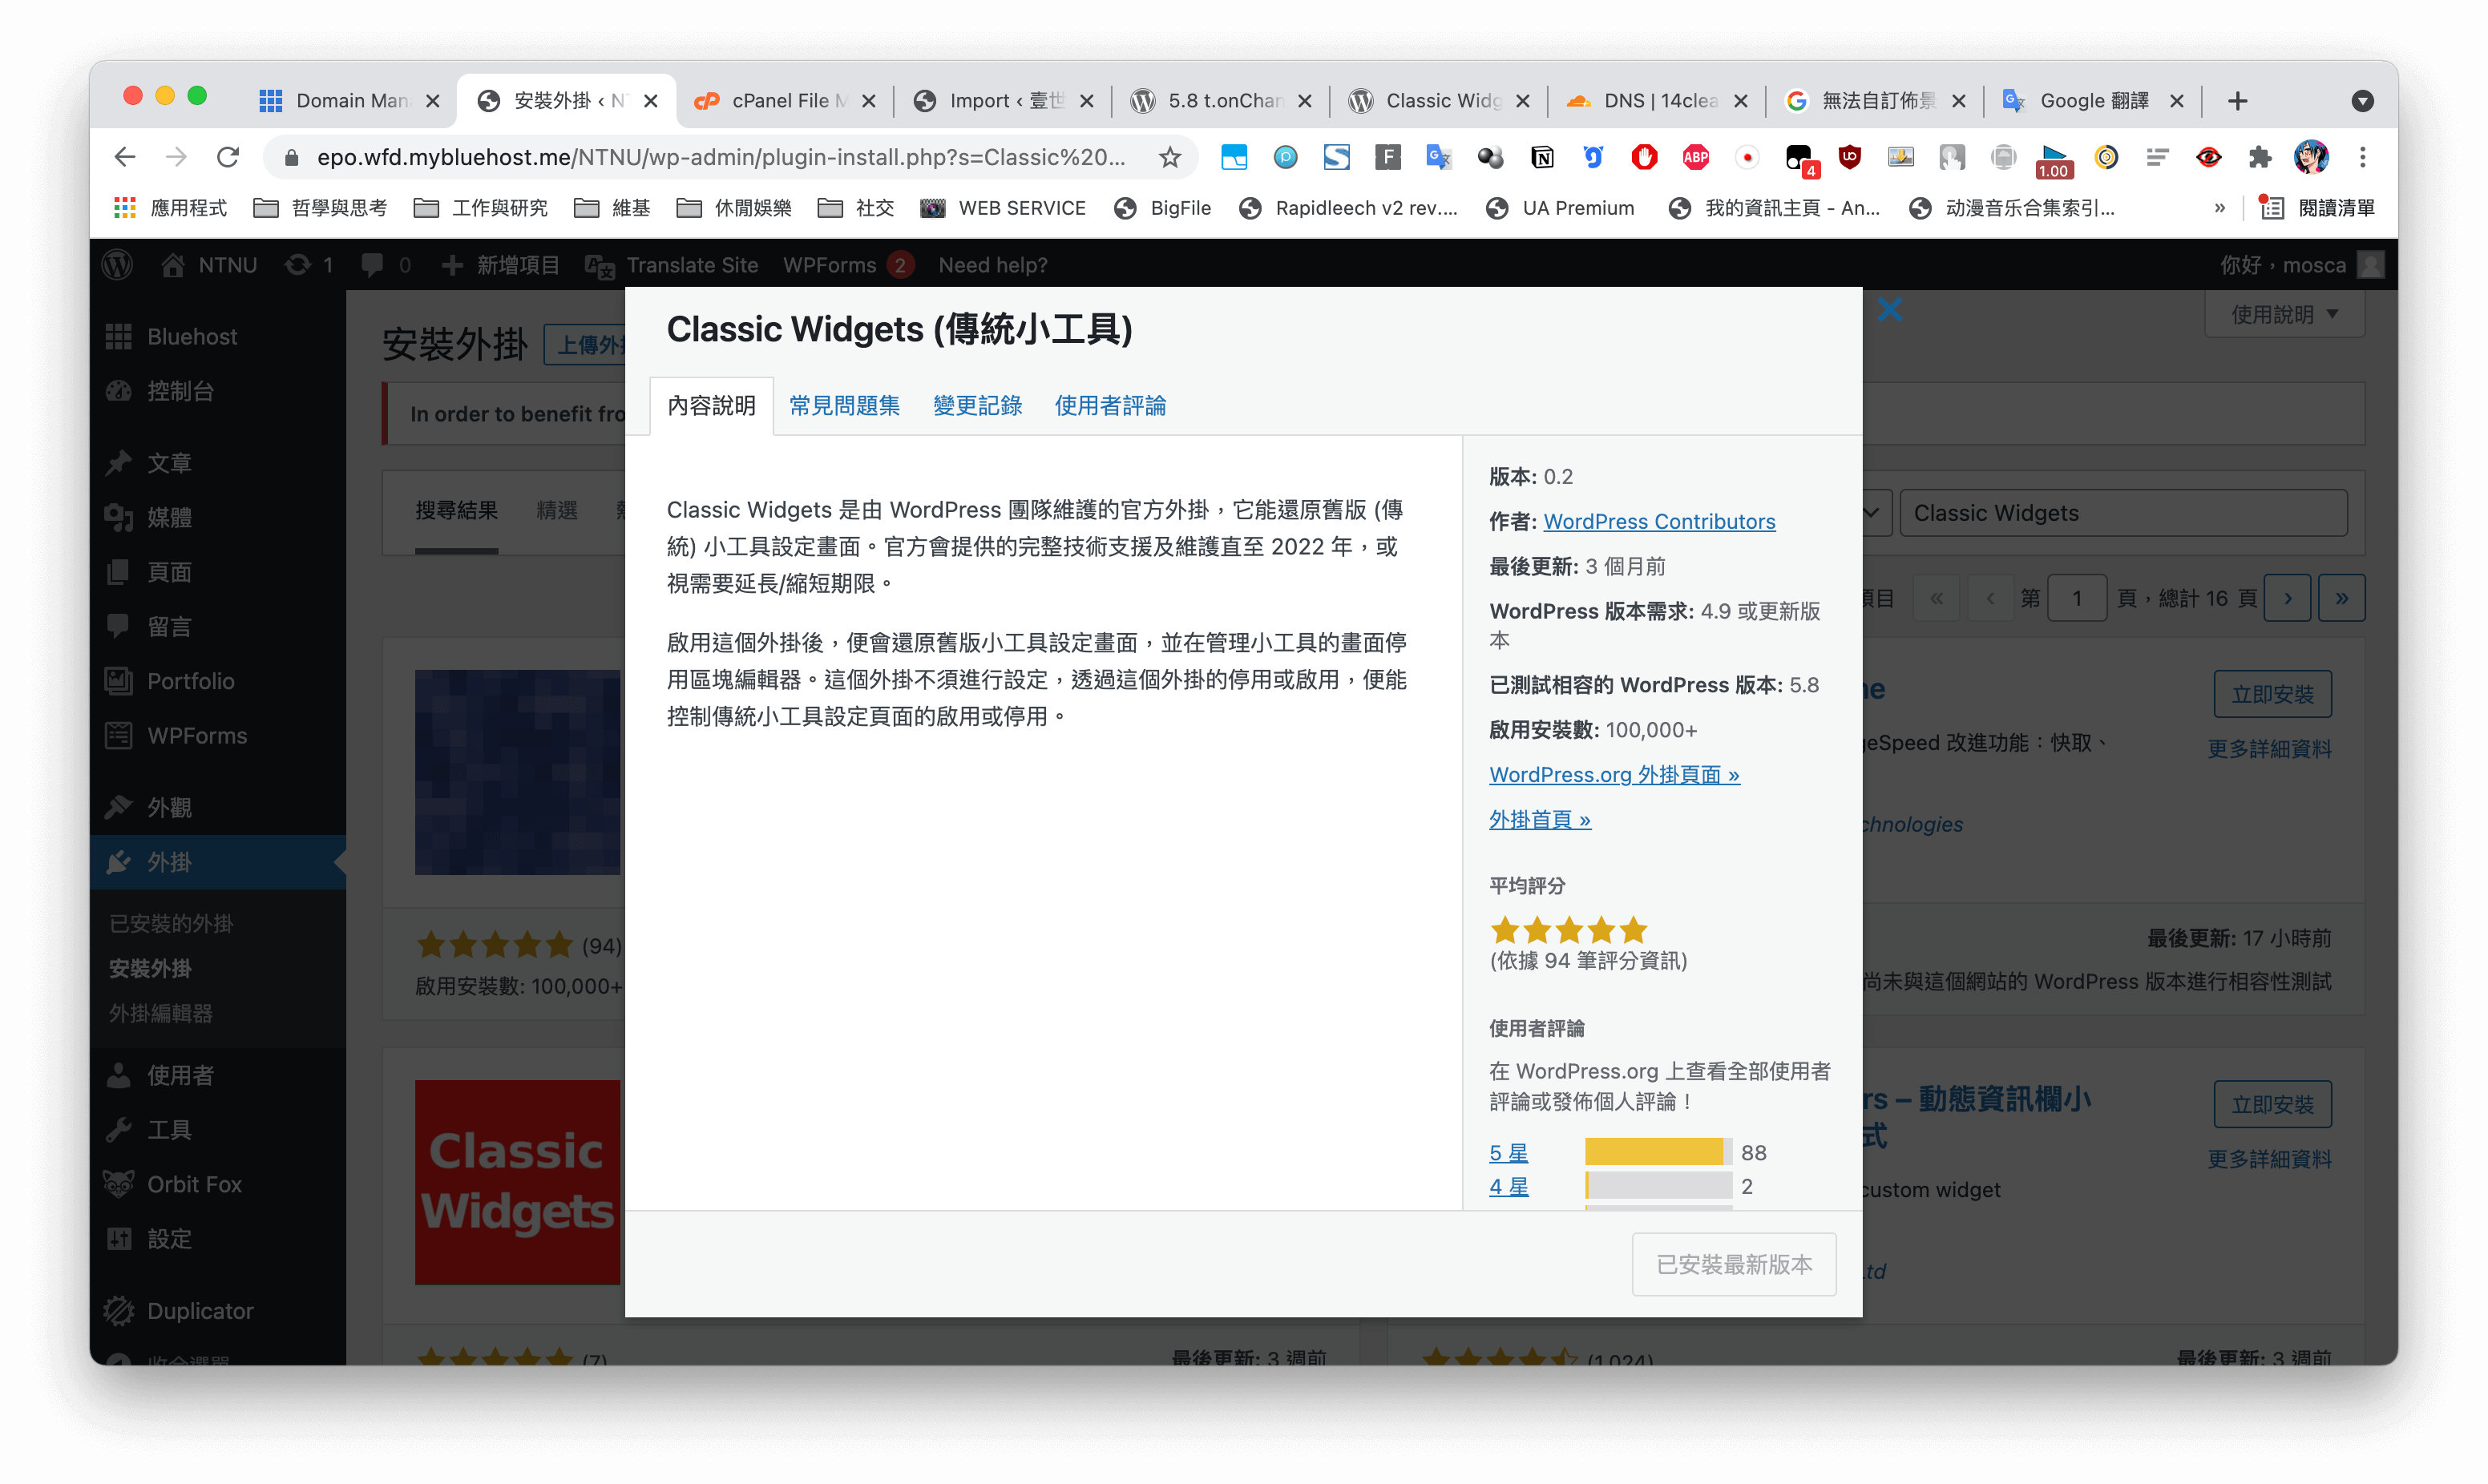Switch to the 常見問題集 tab
The width and height of the screenshot is (2488, 1484).
844,406
